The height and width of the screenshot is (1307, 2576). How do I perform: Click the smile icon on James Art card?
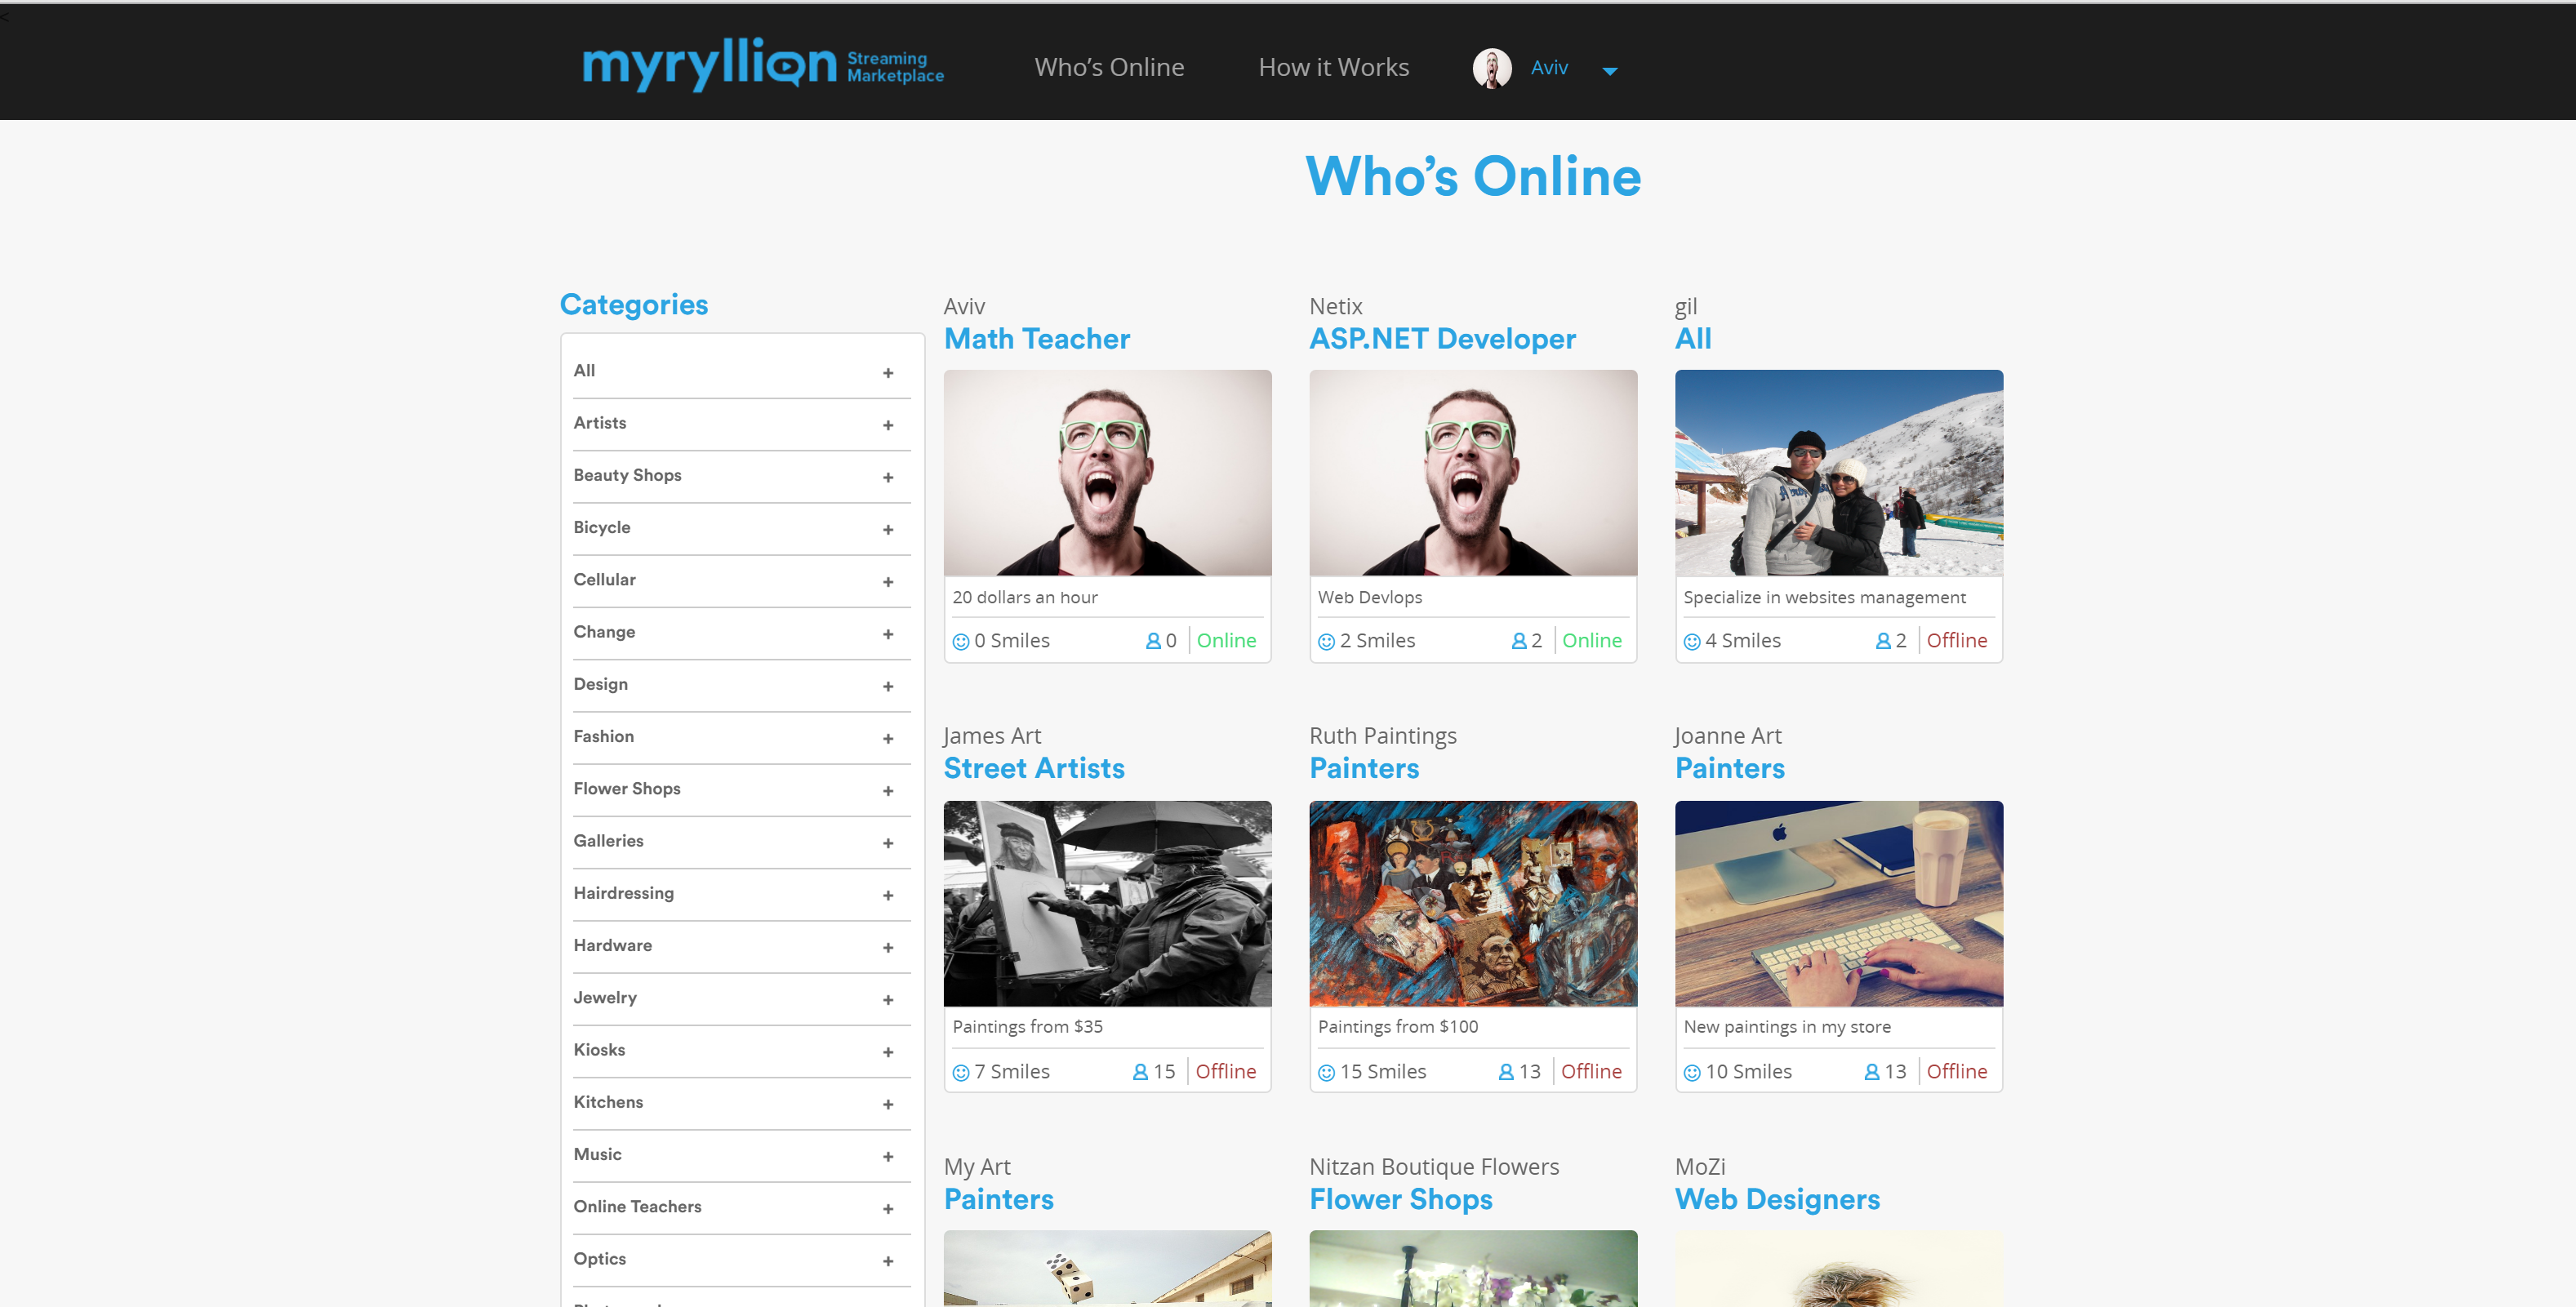pyautogui.click(x=960, y=1072)
